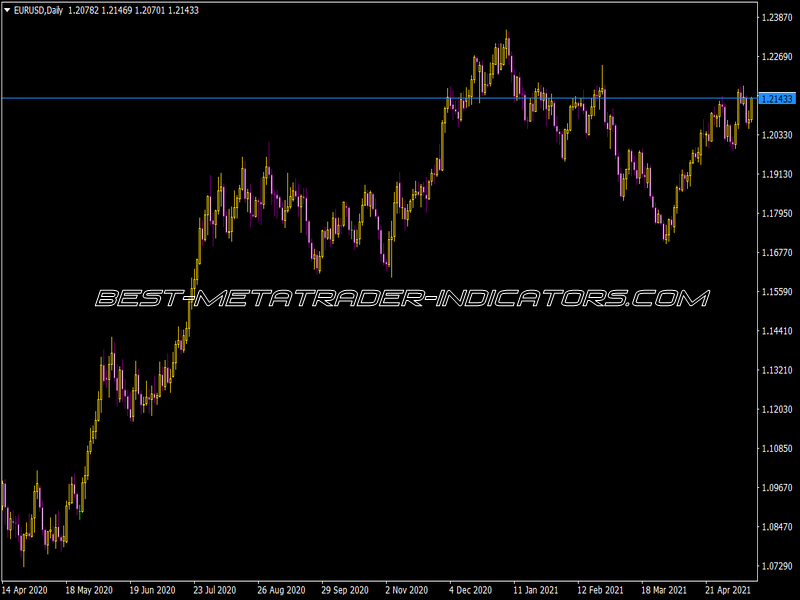Click the 18 Mar 2021 date label

click(x=664, y=590)
